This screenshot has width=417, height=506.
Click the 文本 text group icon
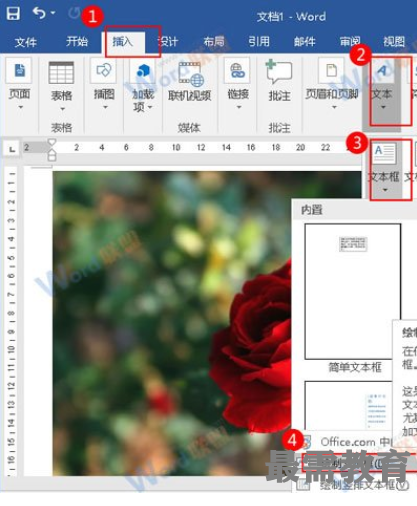tap(382, 71)
